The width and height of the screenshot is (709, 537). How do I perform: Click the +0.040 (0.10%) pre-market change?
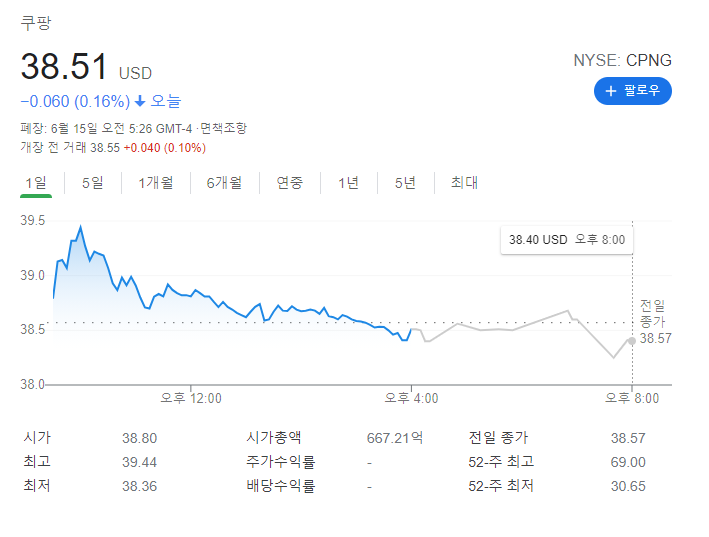(x=165, y=148)
